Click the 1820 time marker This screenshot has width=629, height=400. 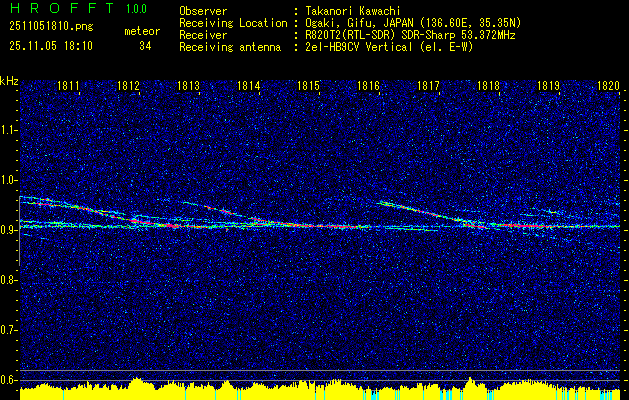pos(608,85)
